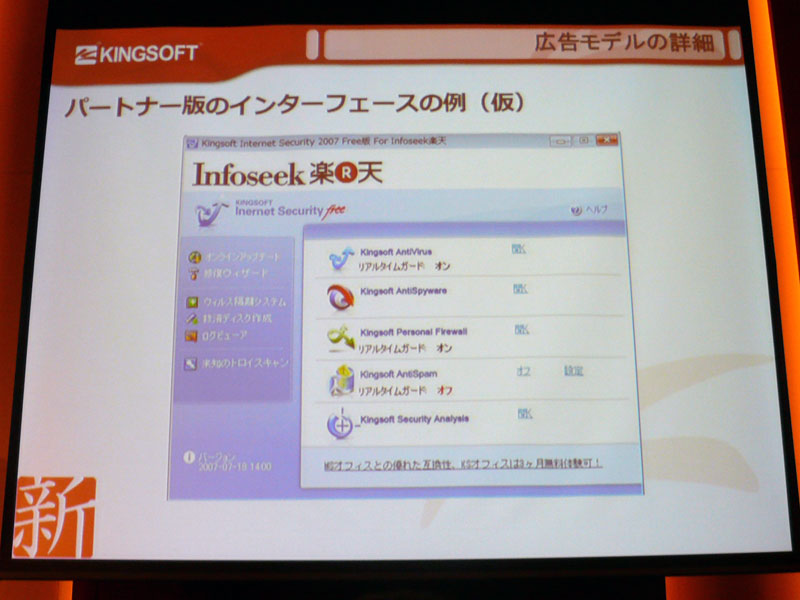Select オンラインアップデート in the sidebar
The height and width of the screenshot is (600, 800).
click(x=243, y=257)
